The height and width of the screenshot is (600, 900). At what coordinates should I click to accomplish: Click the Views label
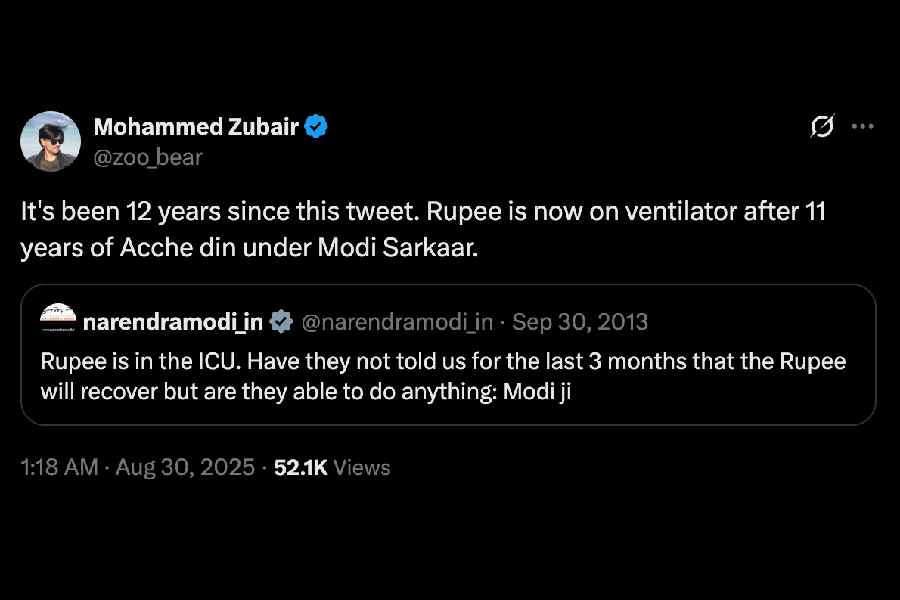[361, 467]
